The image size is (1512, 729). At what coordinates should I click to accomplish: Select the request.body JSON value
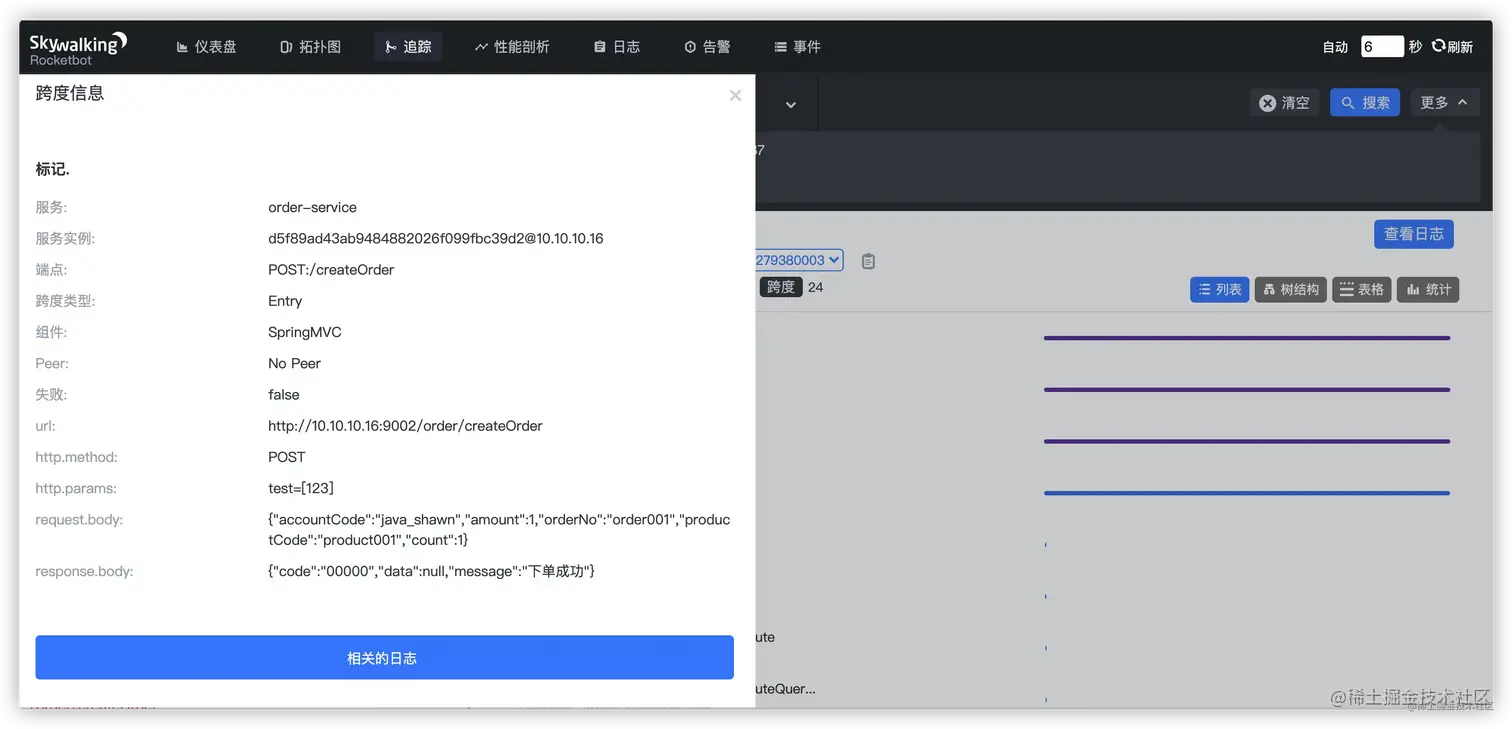(x=499, y=530)
